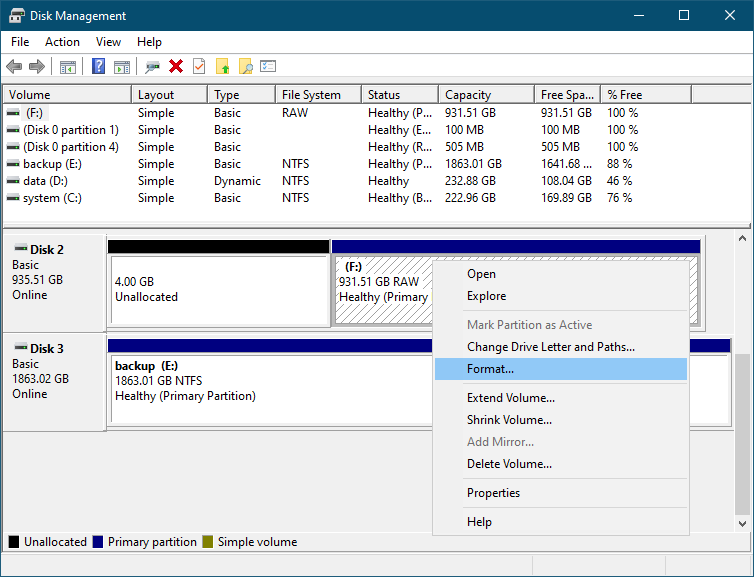Click drive icon beside system (C:)
The image size is (754, 577).
point(13,198)
